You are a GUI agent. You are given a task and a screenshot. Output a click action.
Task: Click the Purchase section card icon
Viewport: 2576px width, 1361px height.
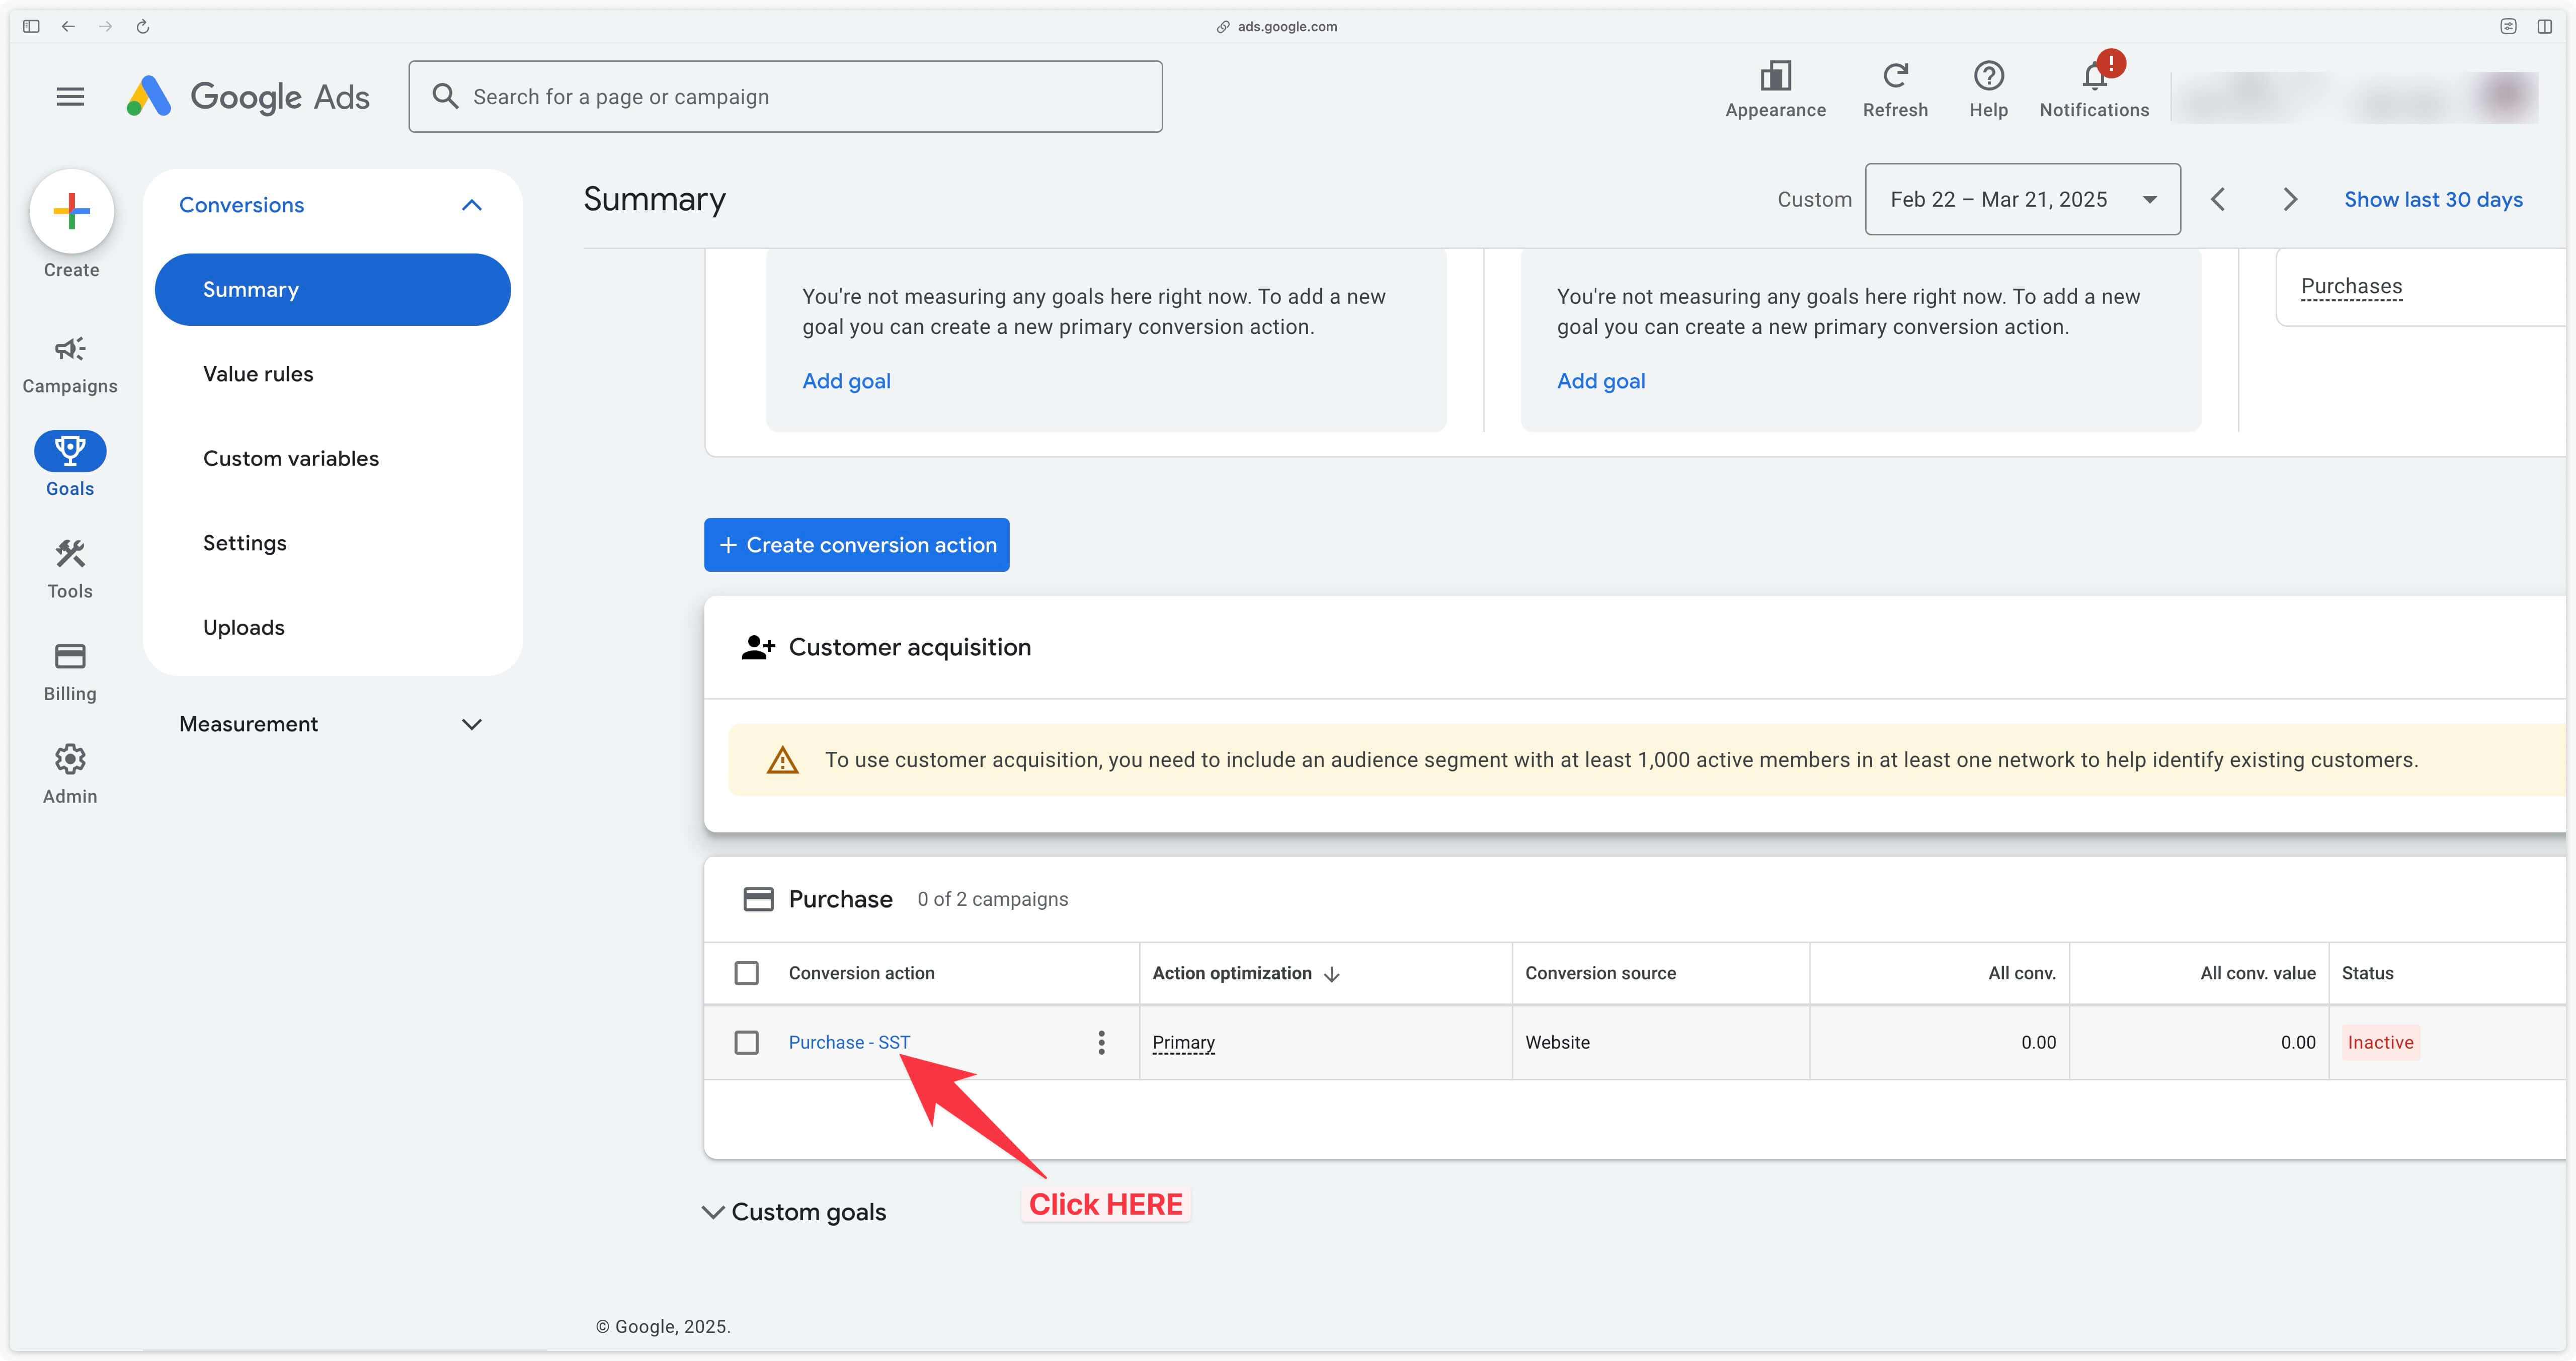coord(758,899)
